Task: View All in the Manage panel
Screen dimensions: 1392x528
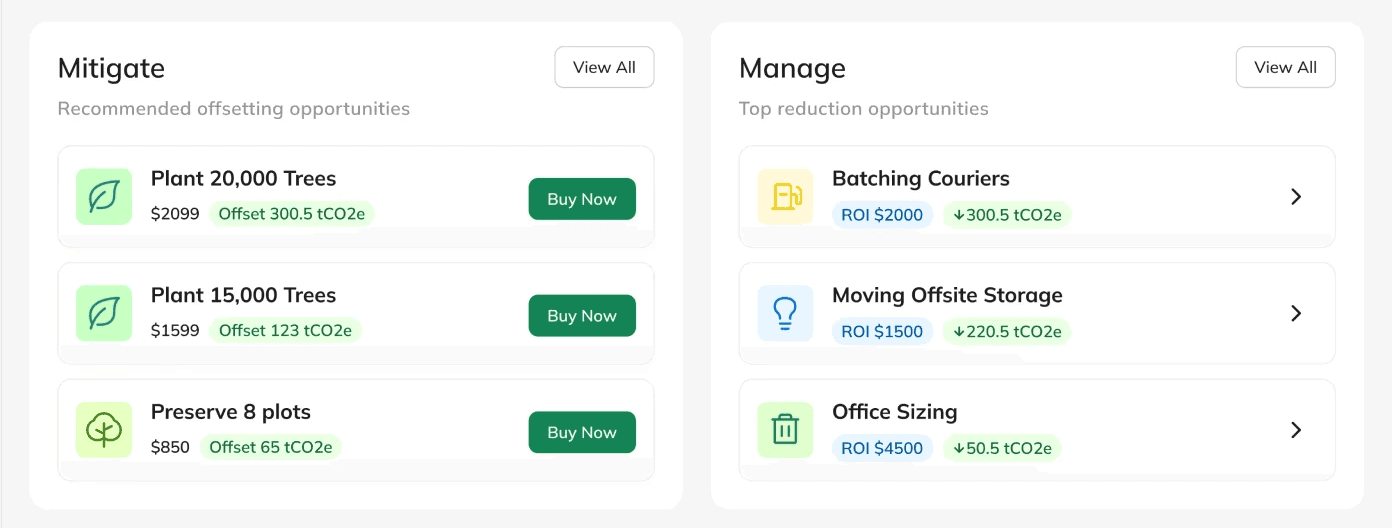Action: [x=1285, y=67]
